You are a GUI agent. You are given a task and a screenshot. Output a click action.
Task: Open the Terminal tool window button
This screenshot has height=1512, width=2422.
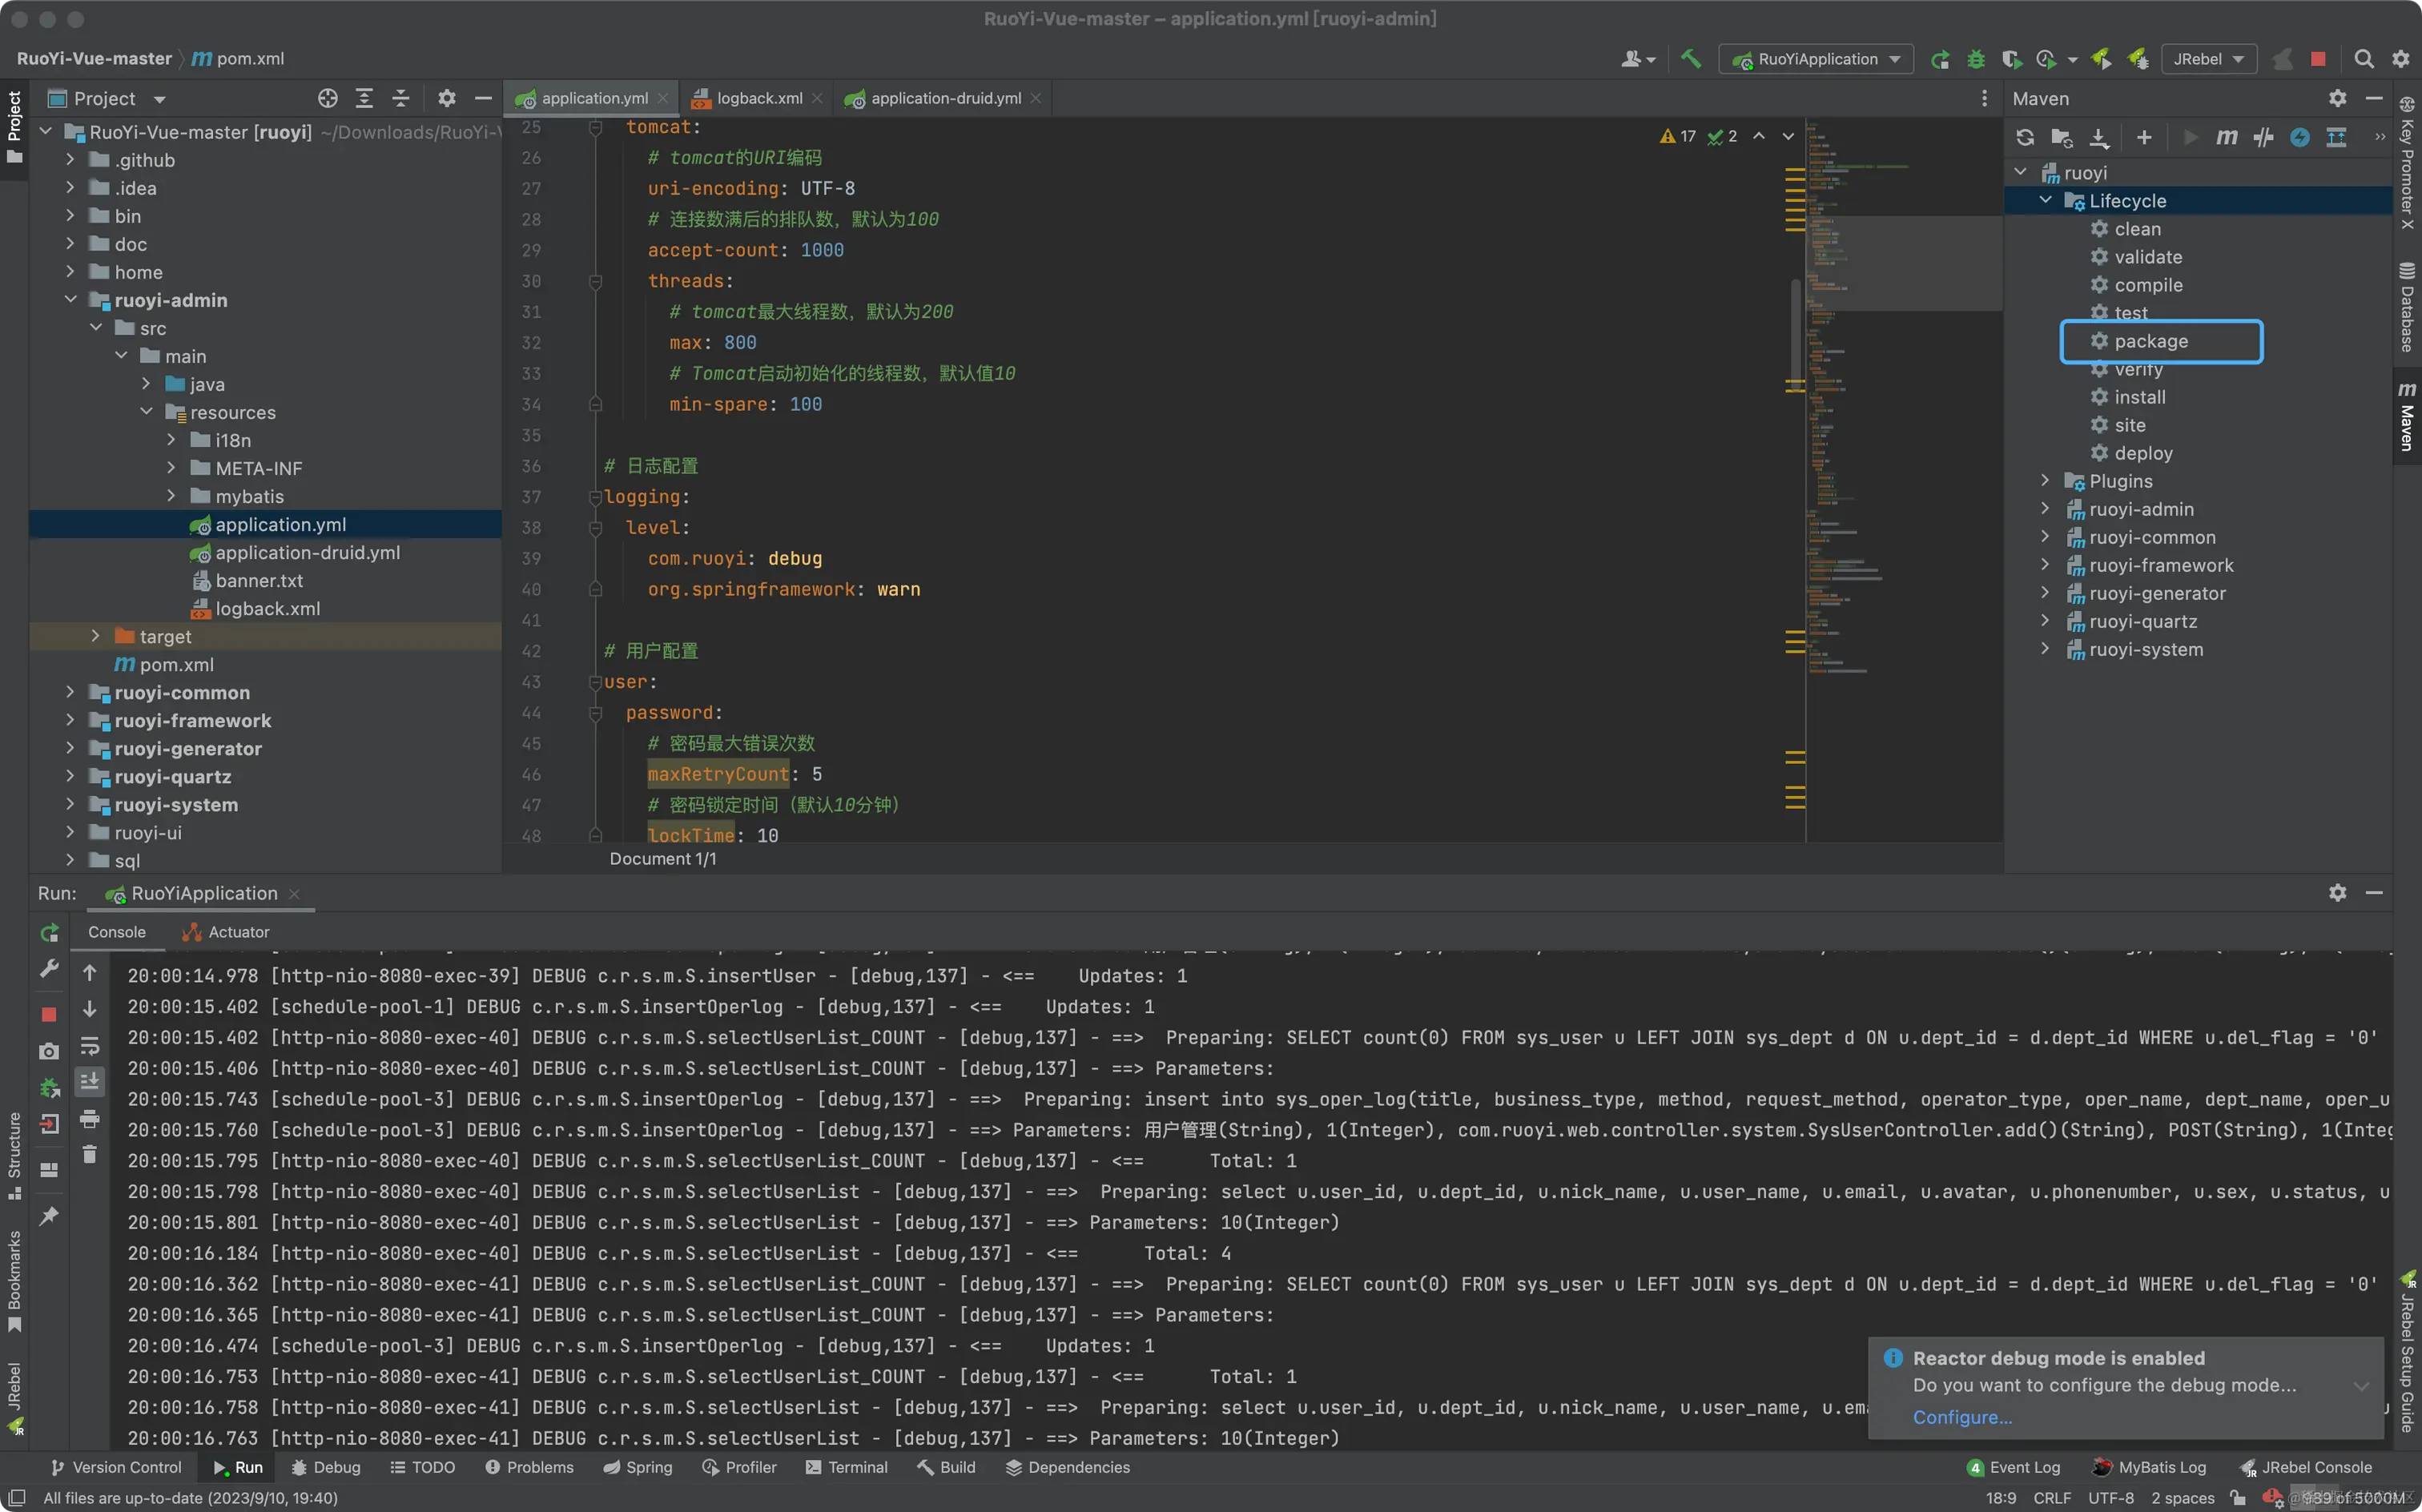[847, 1467]
